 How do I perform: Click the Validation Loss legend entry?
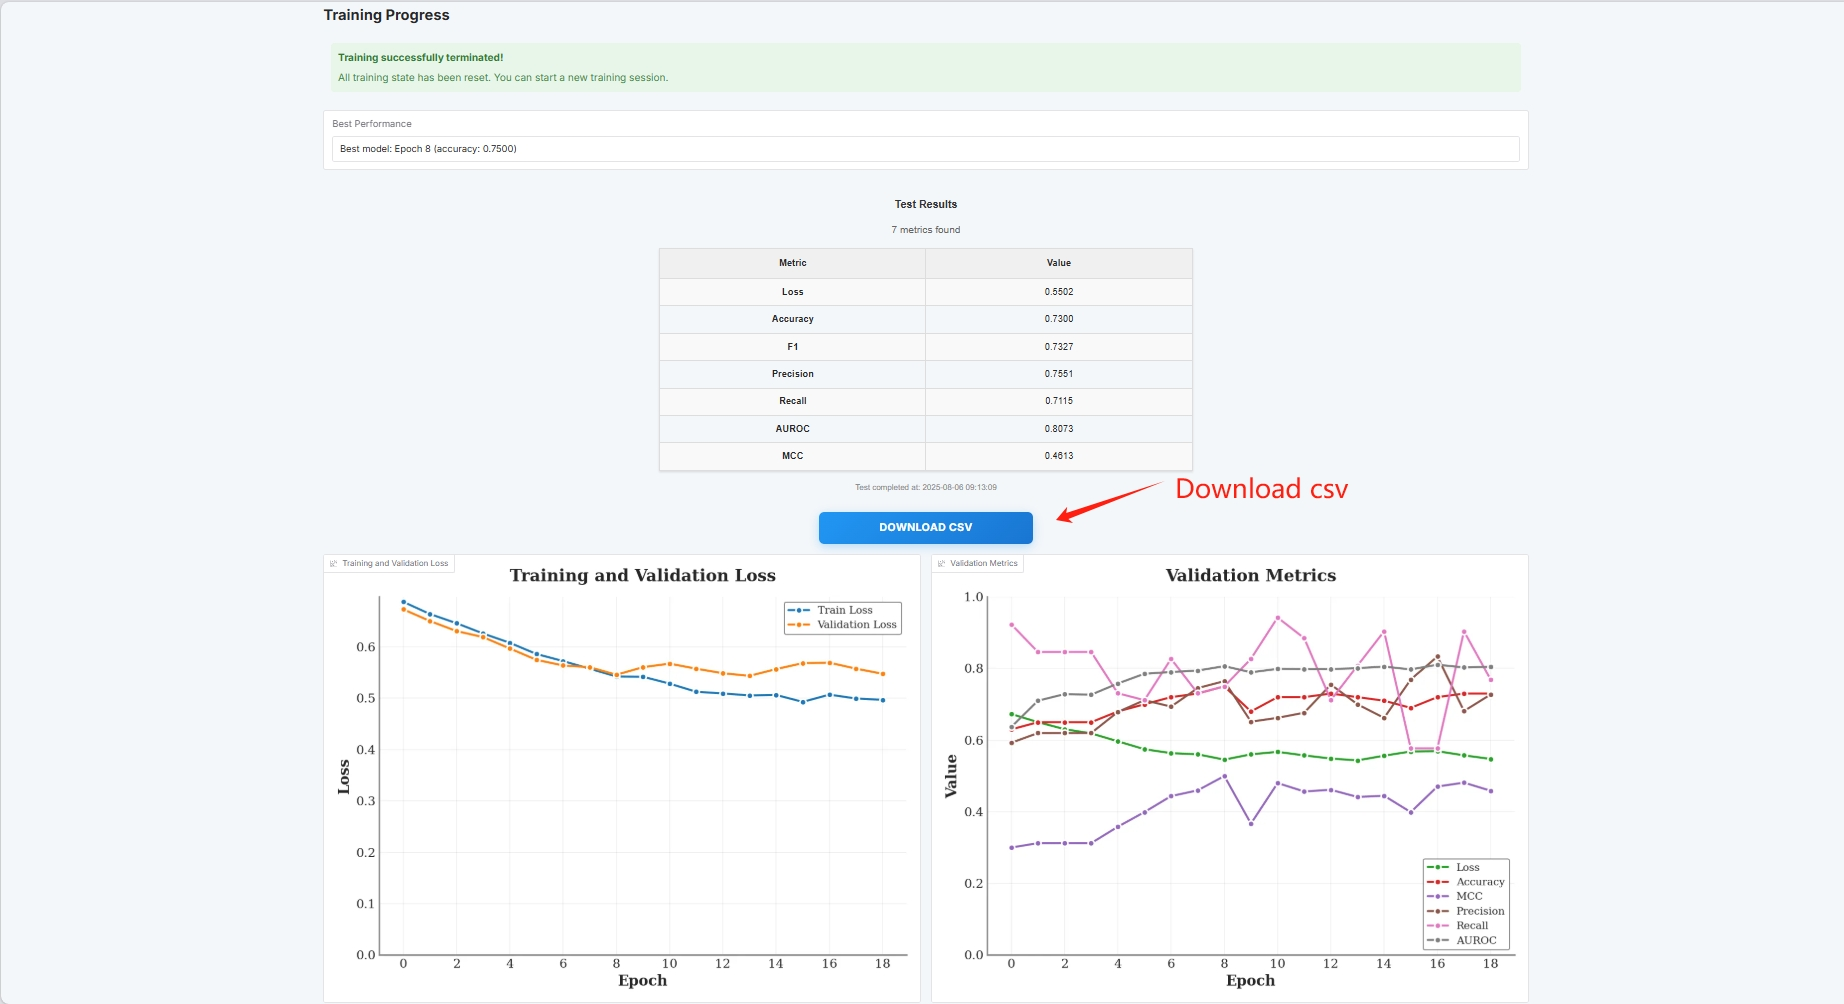856,625
